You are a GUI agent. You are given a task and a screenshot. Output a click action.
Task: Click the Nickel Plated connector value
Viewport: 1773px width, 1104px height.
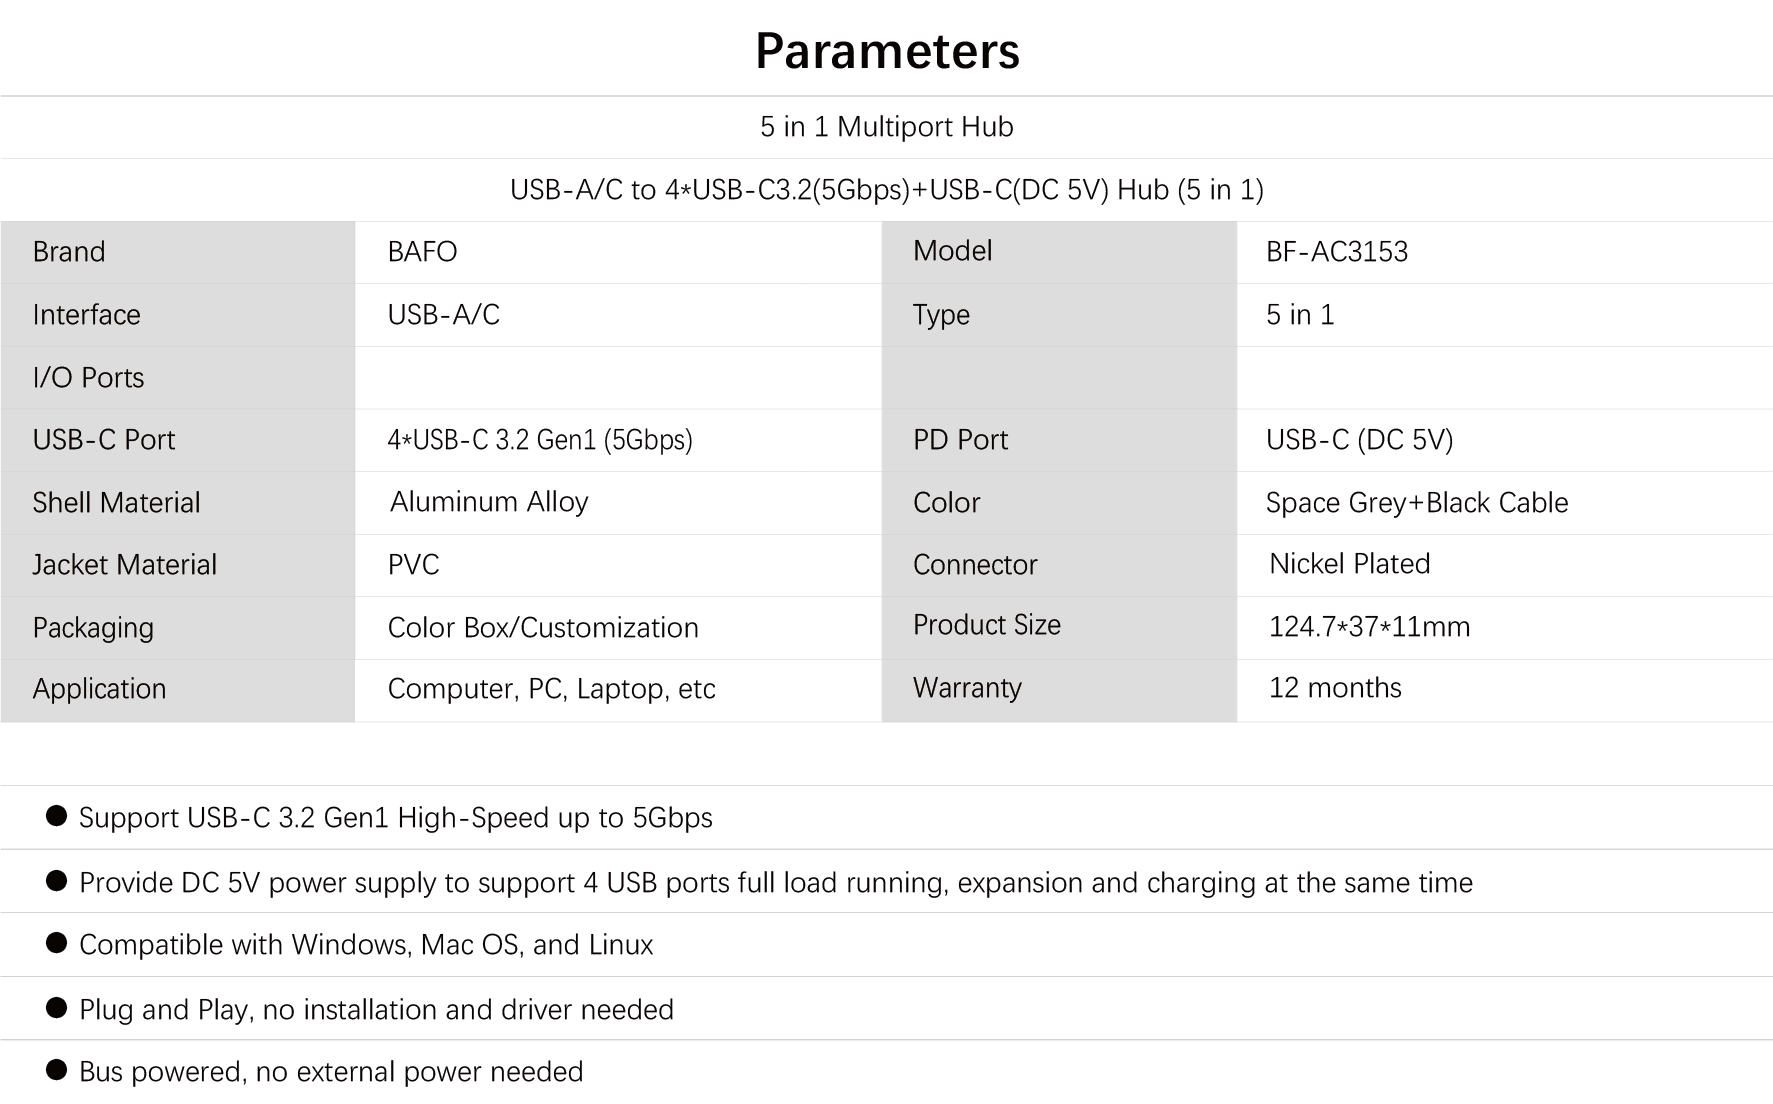pyautogui.click(x=1350, y=564)
